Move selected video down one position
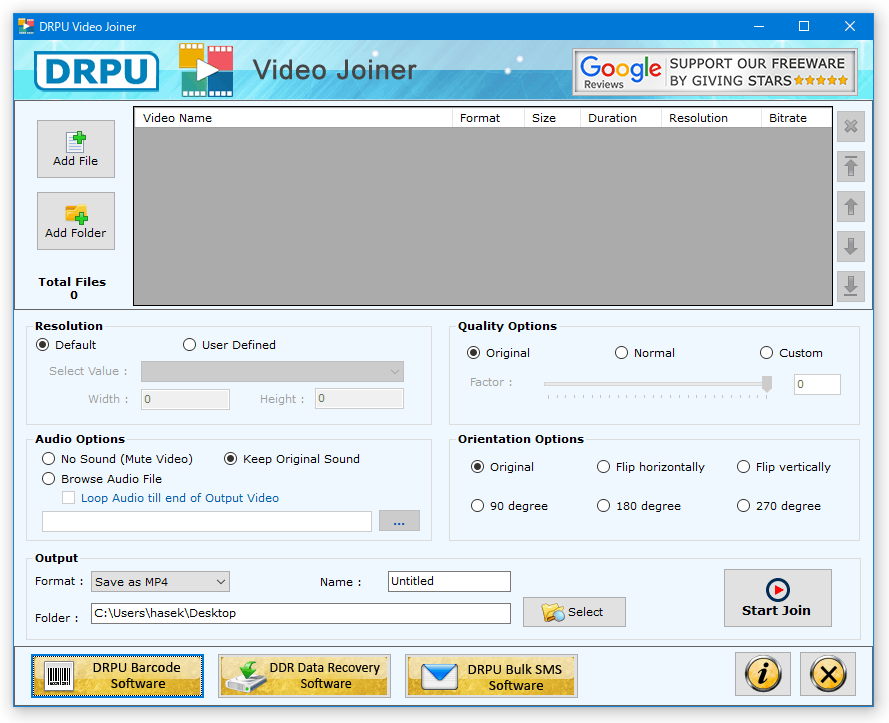The height and width of the screenshot is (723, 889). (x=850, y=246)
